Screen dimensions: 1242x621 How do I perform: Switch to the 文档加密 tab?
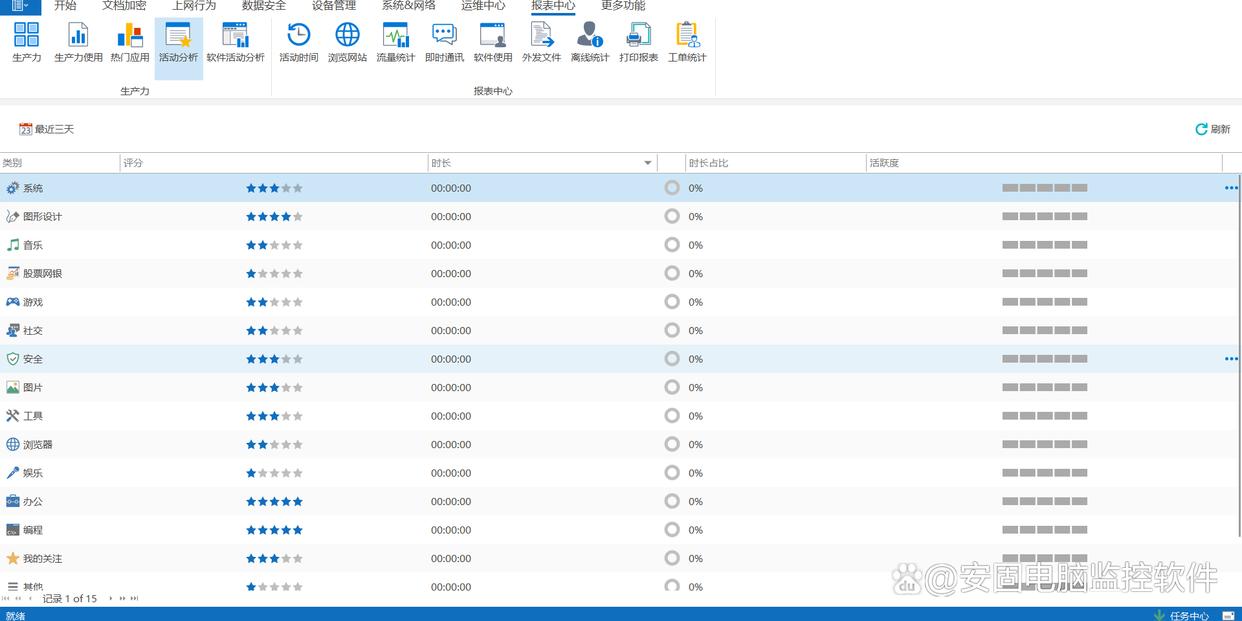point(124,6)
